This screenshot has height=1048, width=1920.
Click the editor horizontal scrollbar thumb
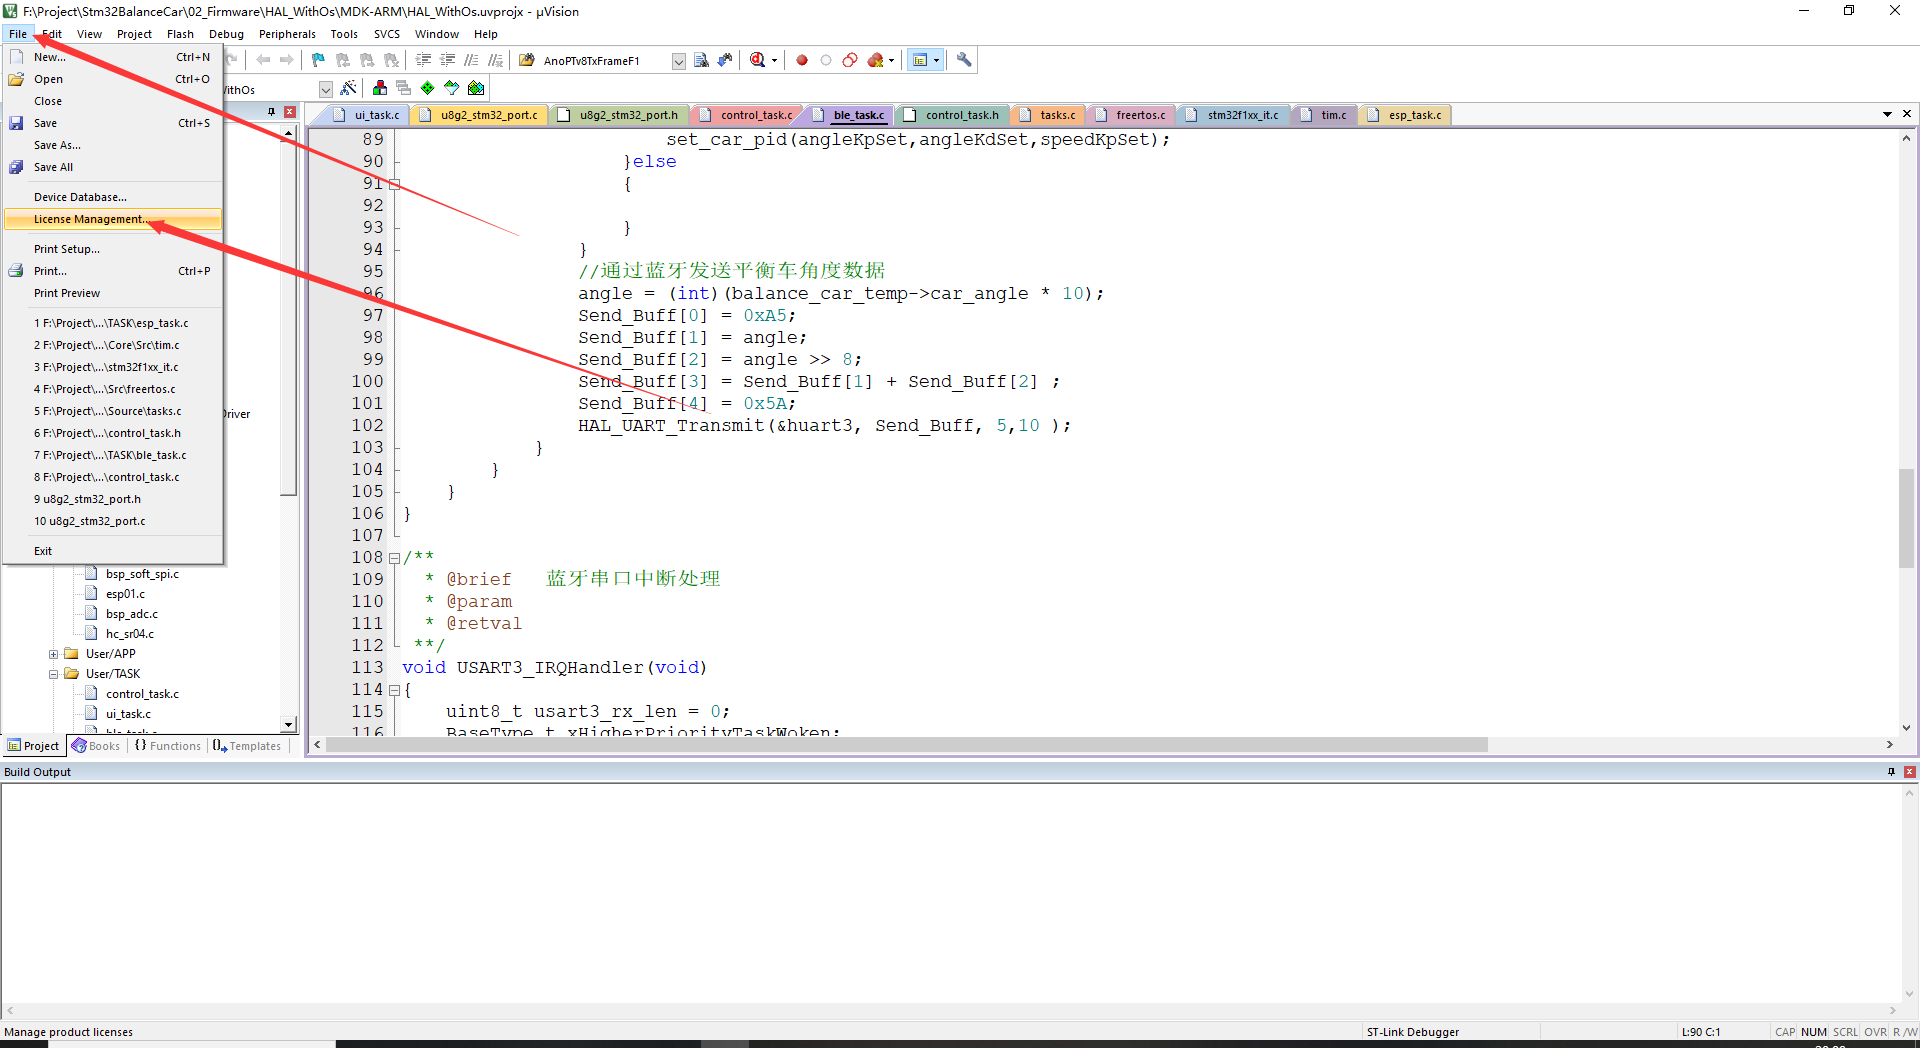pyautogui.click(x=906, y=745)
